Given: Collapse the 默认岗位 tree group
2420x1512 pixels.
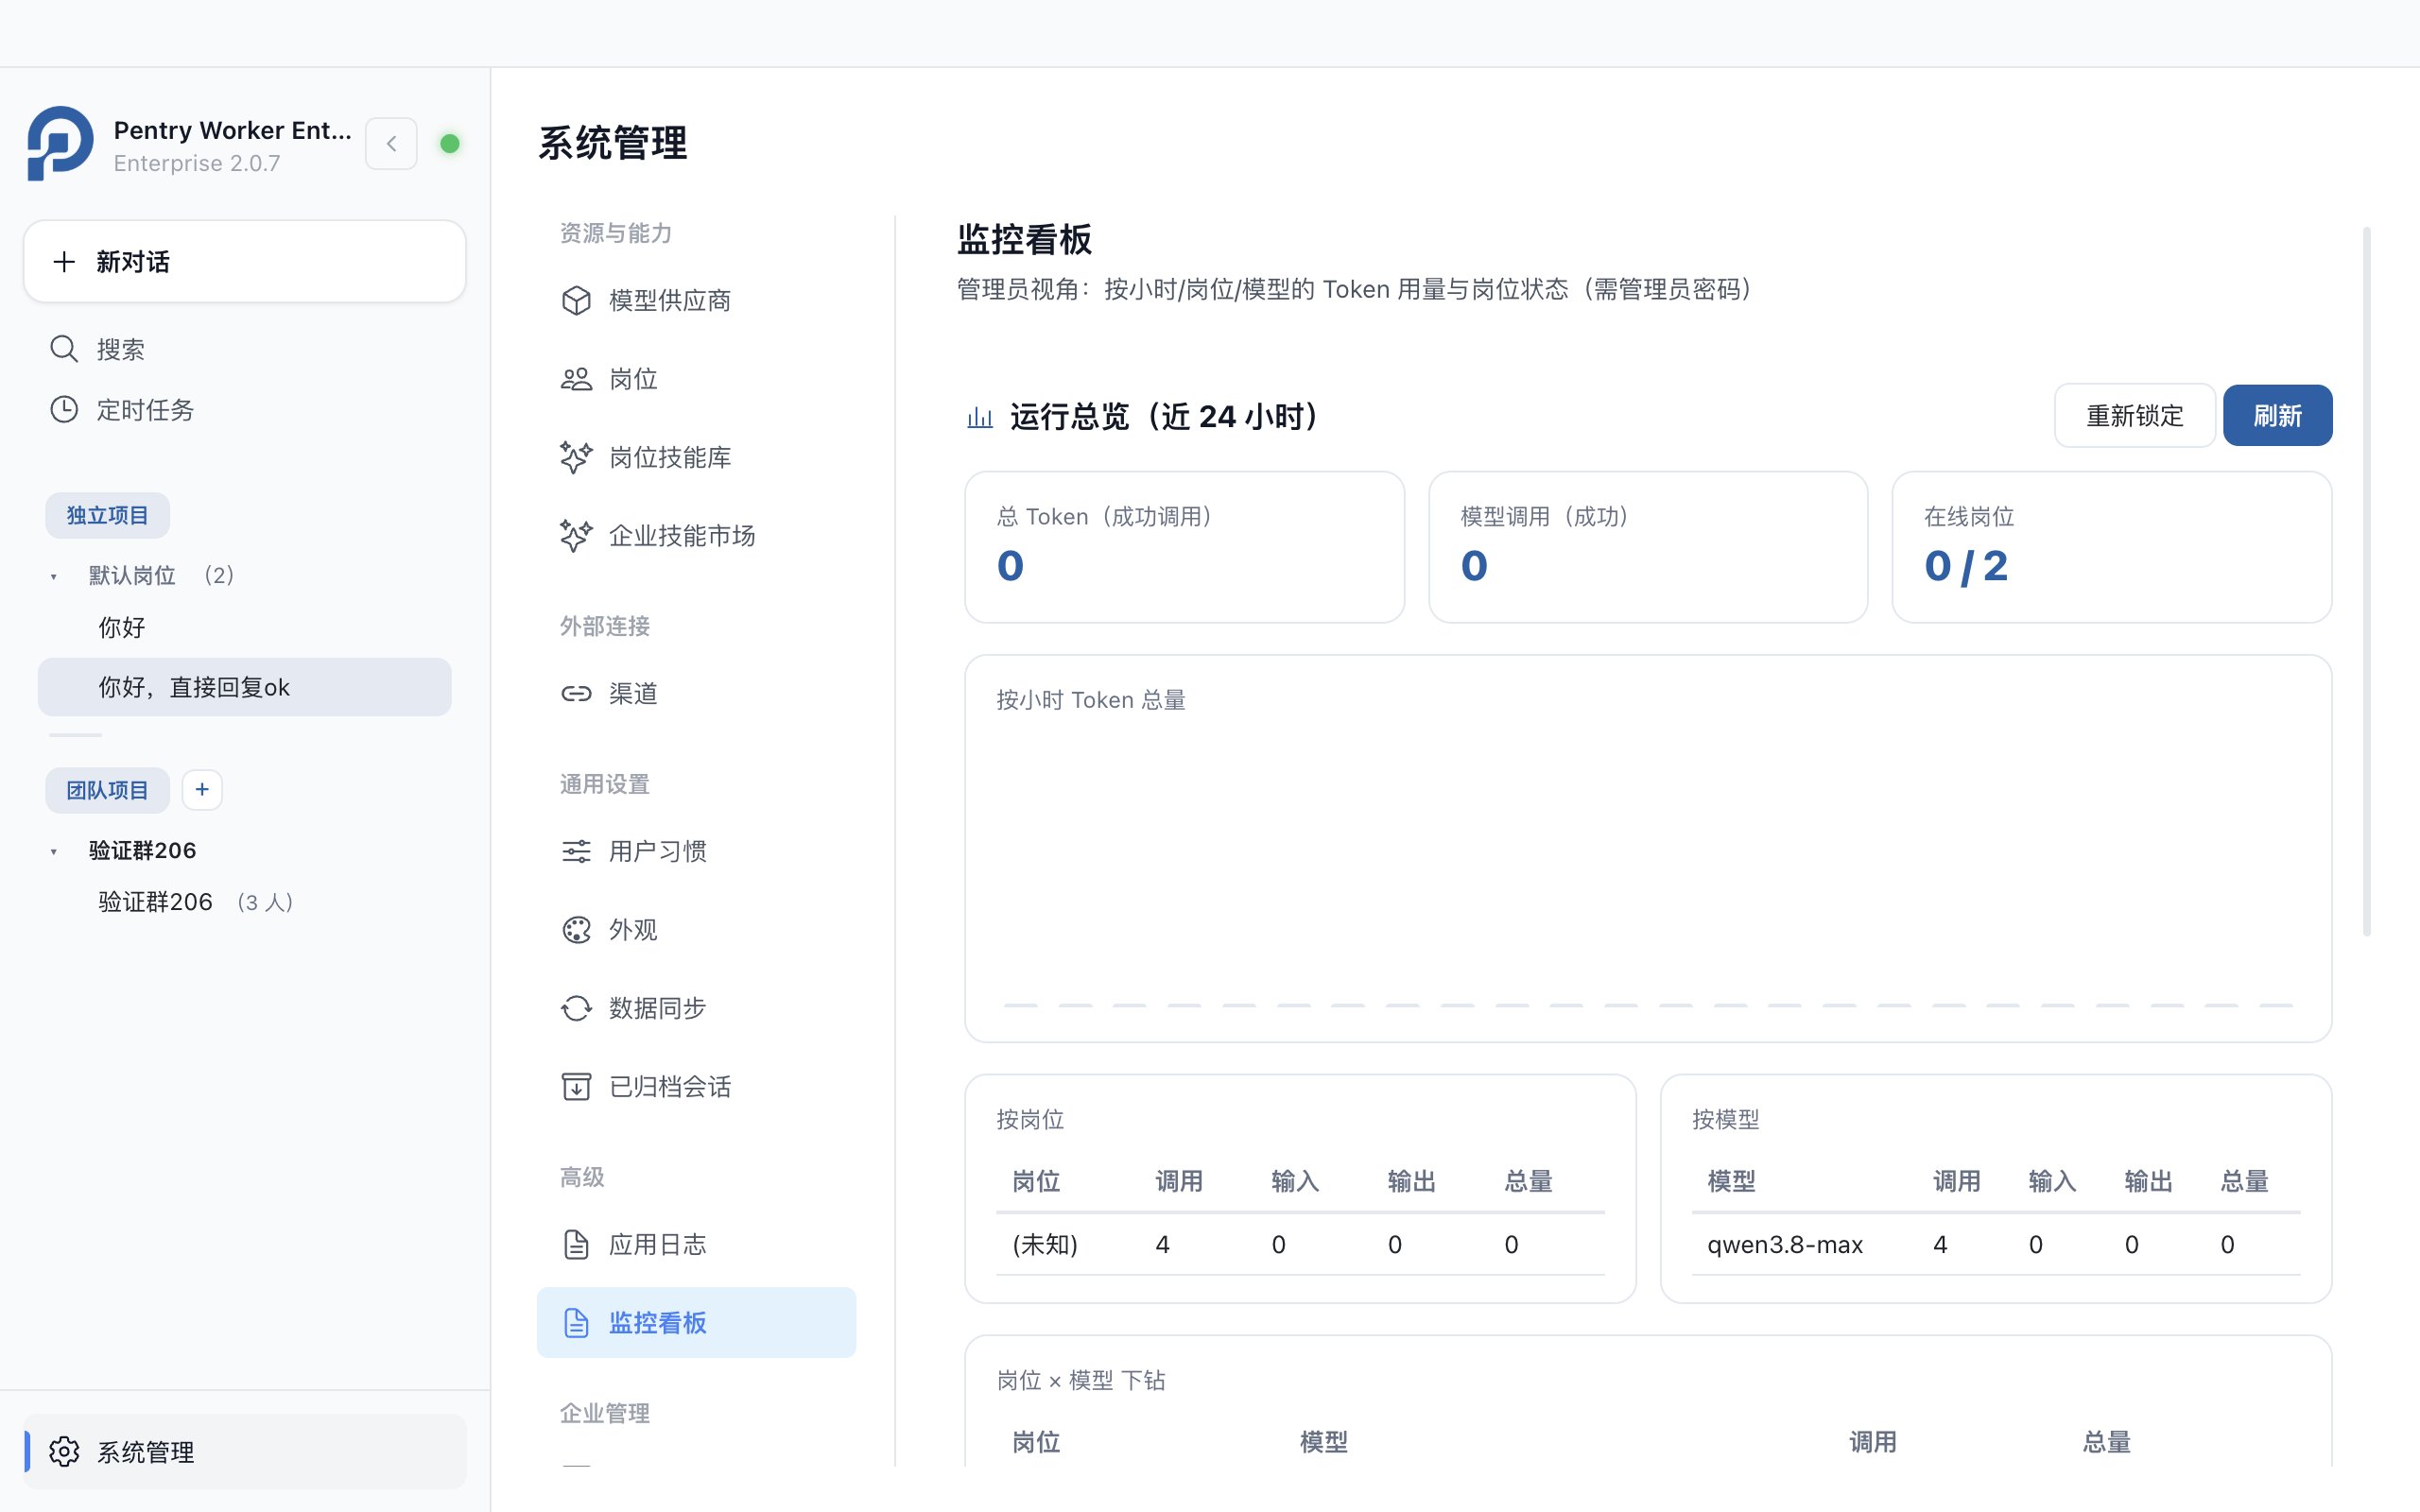Looking at the screenshot, I should pos(54,576).
